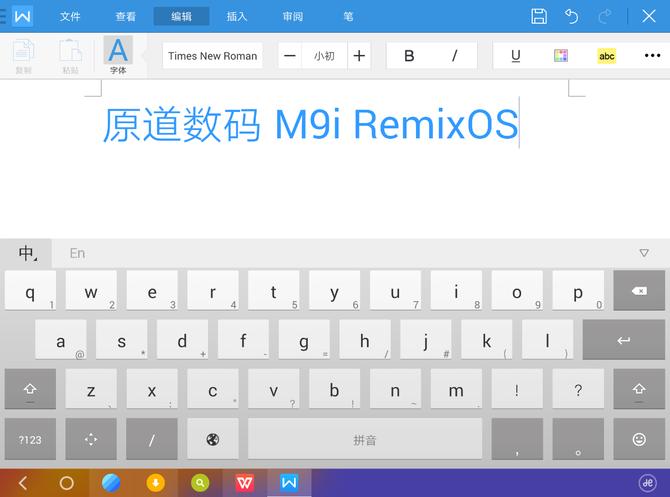
Task: Open the 文件 menu
Action: (x=70, y=16)
